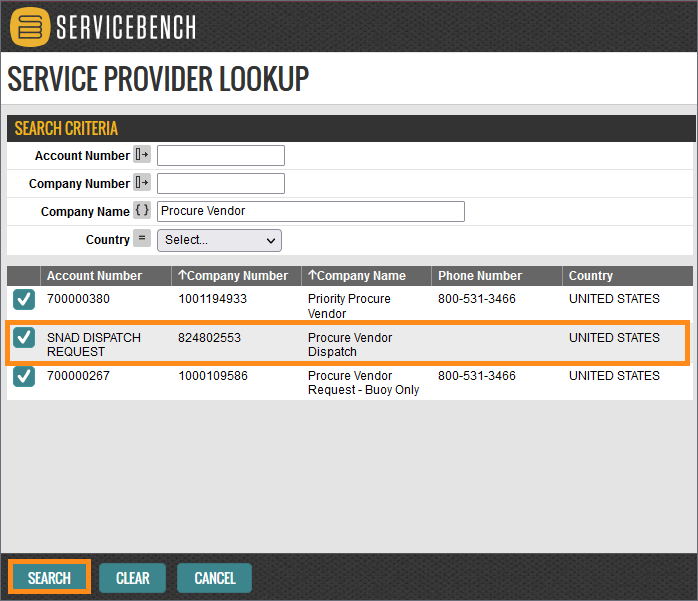Sort by the Company Name column header
This screenshot has width=698, height=601.
click(357, 276)
